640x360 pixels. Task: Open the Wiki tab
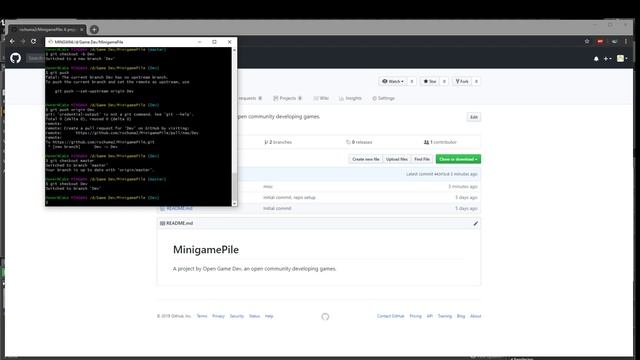point(321,98)
